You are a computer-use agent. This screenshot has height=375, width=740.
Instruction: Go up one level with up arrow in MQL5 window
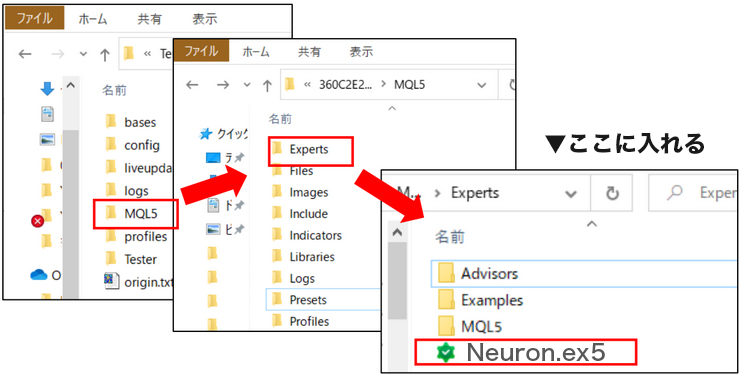[x=268, y=85]
